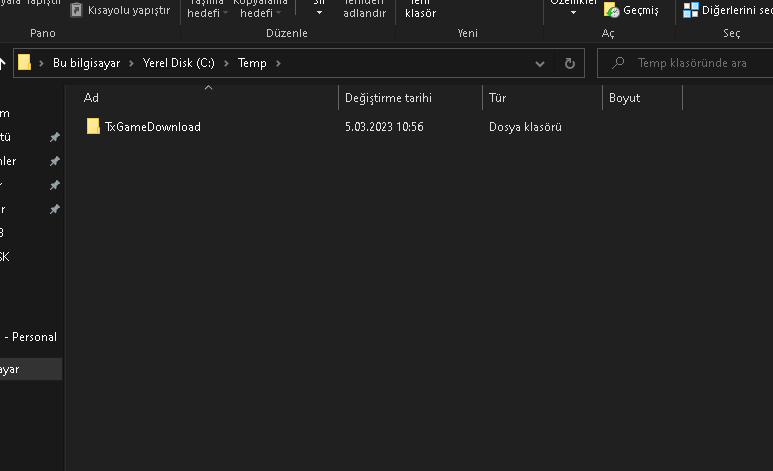Navigate to Bu bilgisayar in breadcrumb
This screenshot has width=773, height=471.
pos(87,63)
